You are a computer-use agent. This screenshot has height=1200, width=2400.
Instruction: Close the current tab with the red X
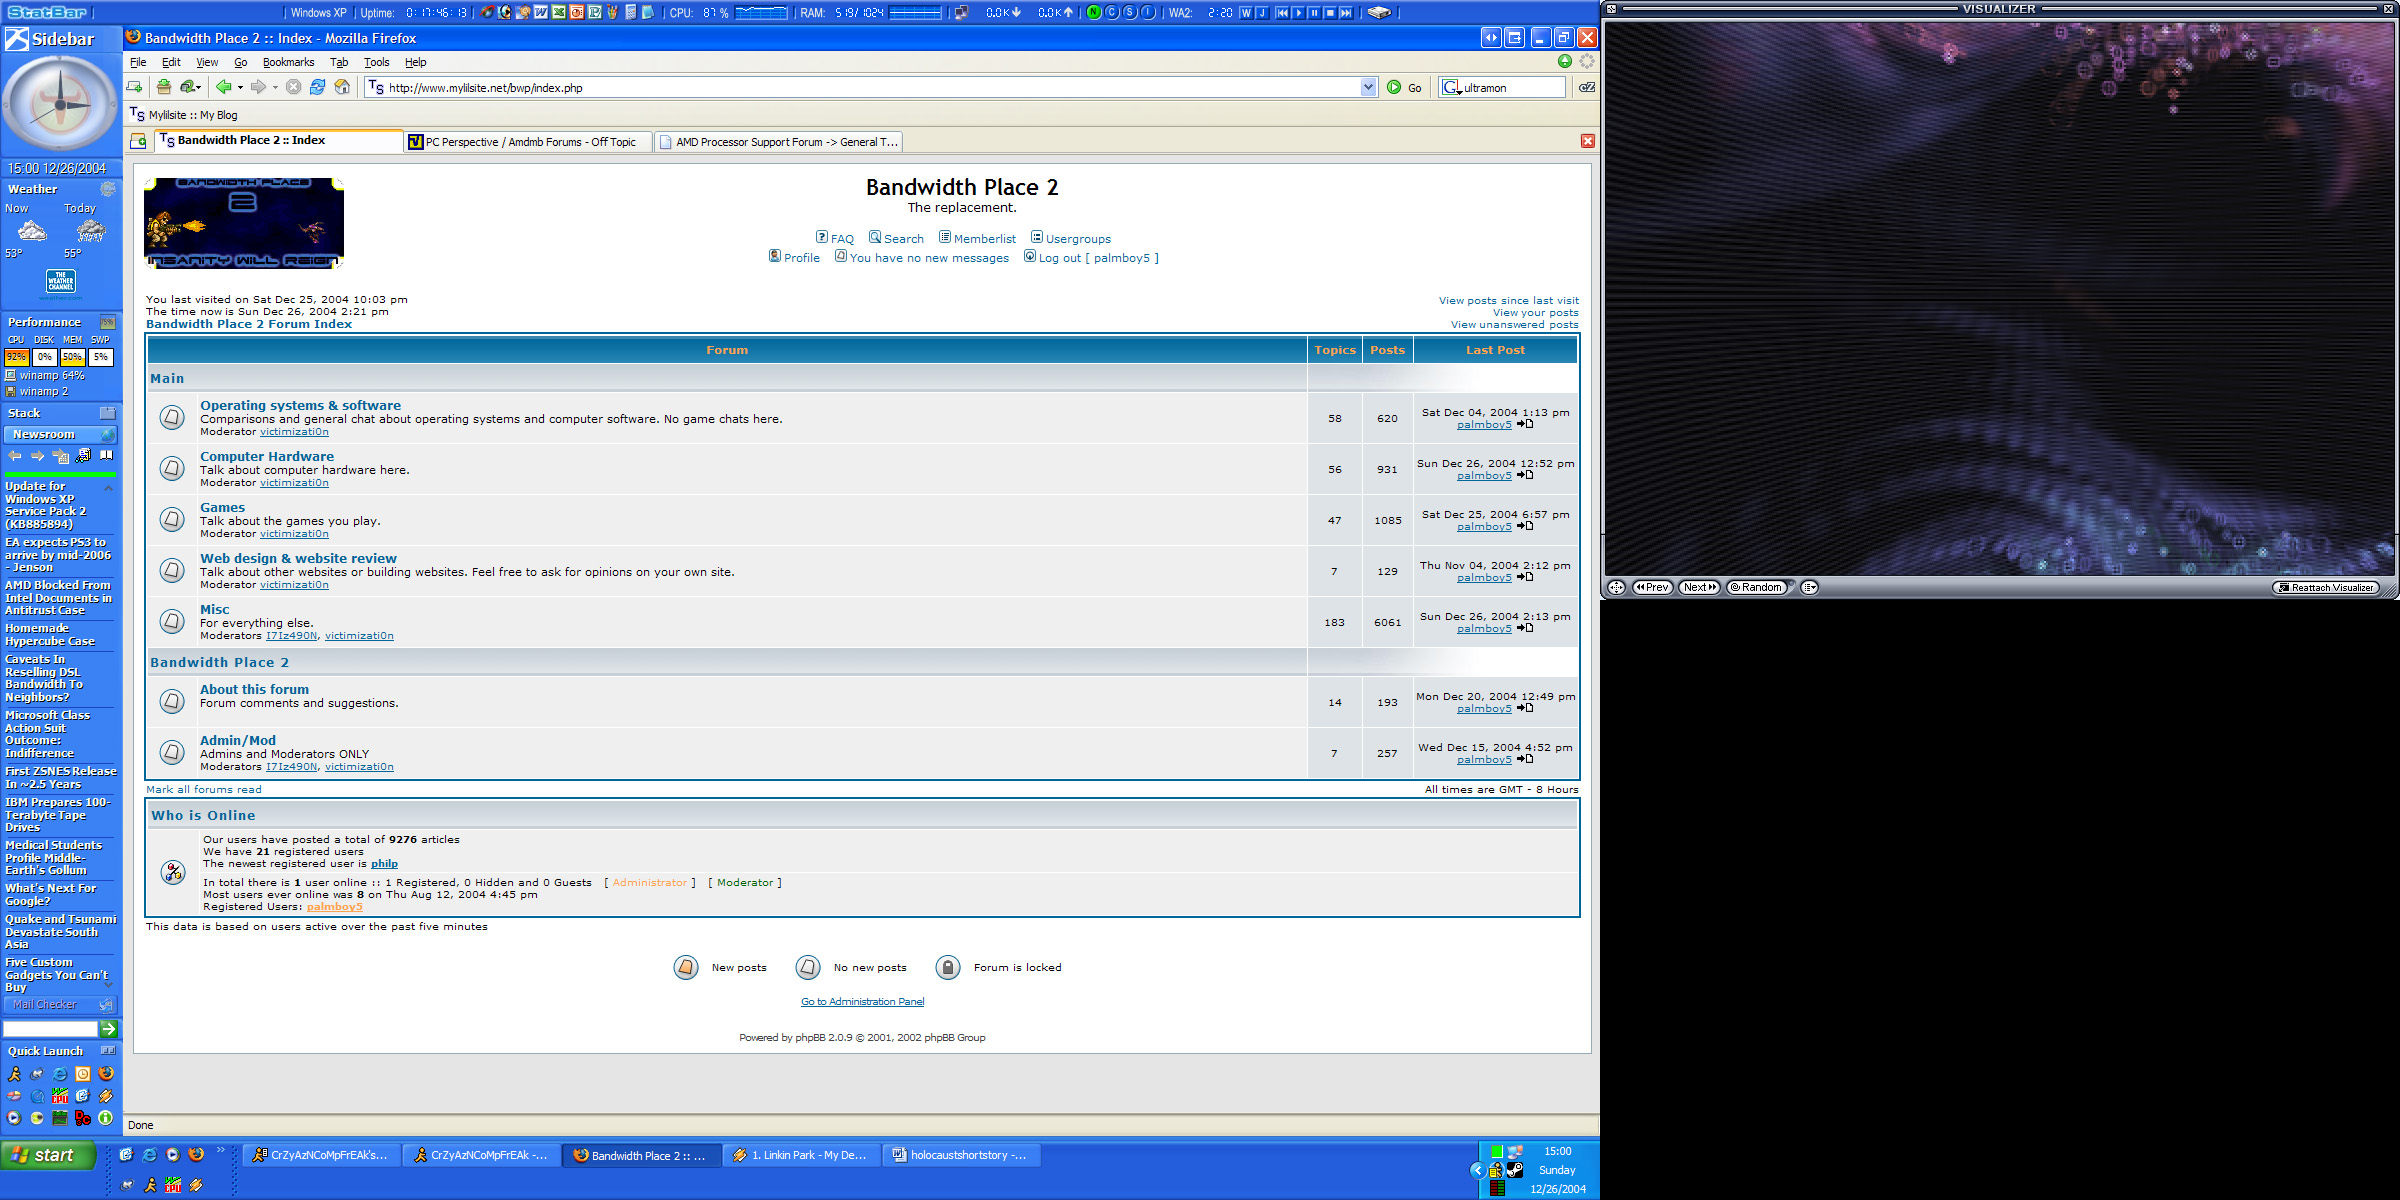1587,141
